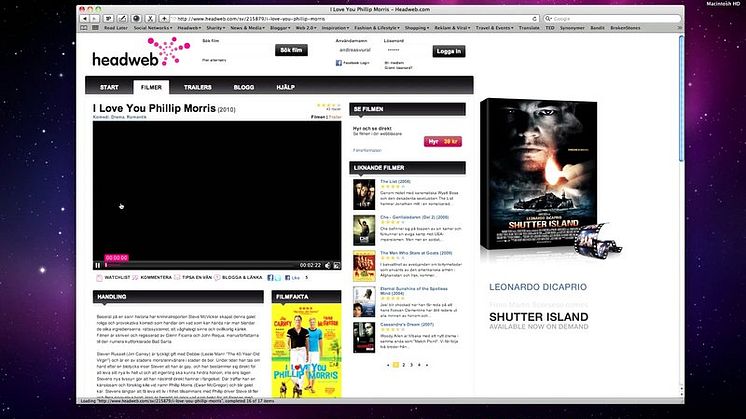Open the News & Media bookmarks dropdown
The height and width of the screenshot is (419, 746).
[247, 28]
